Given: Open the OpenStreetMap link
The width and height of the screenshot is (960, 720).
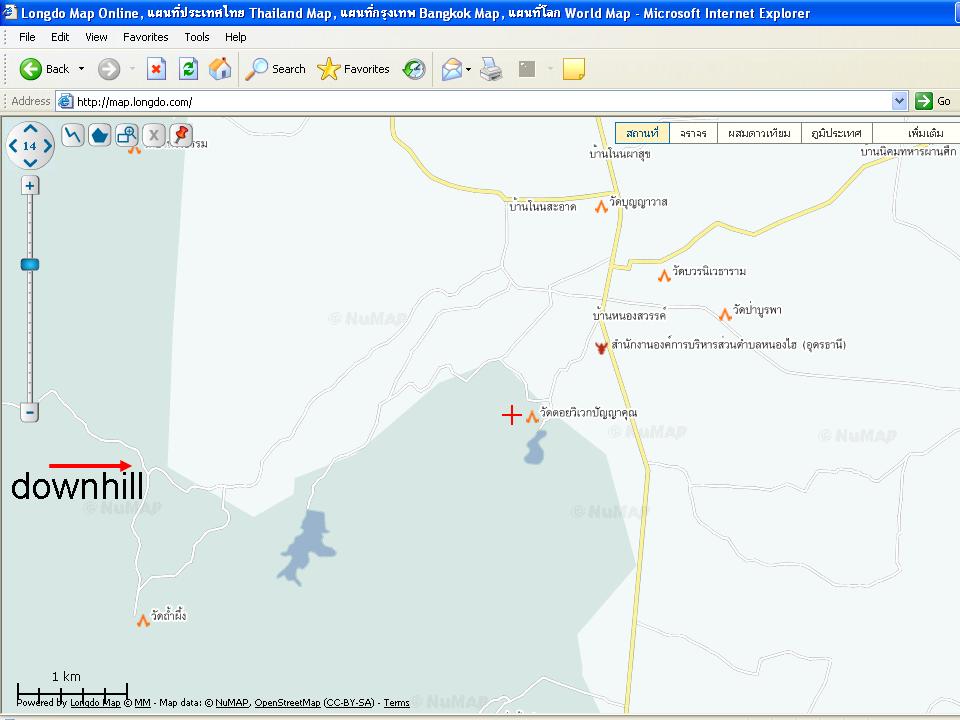Looking at the screenshot, I should coord(287,702).
